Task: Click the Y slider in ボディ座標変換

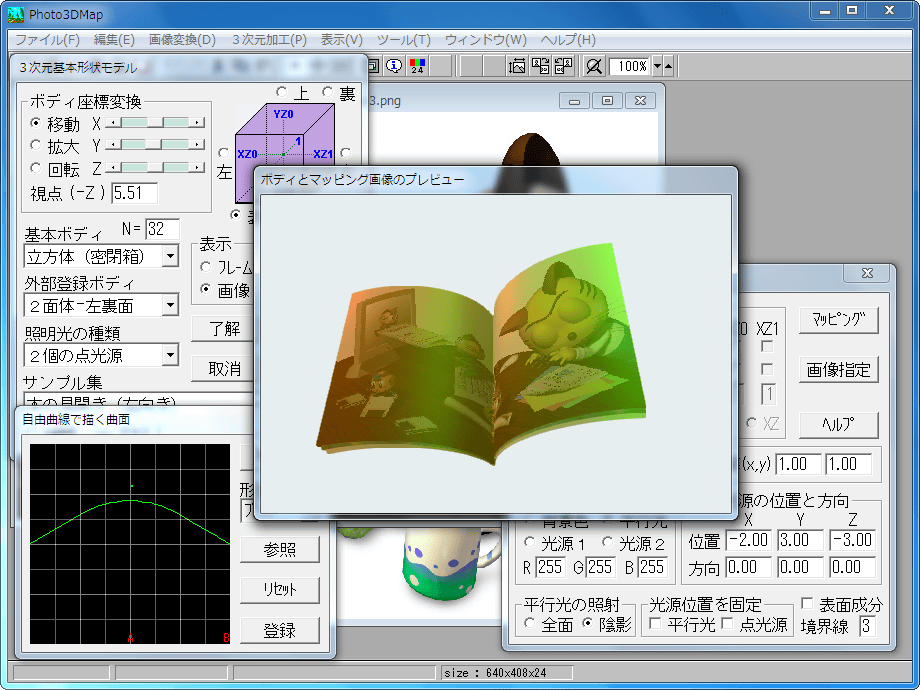Action: pyautogui.click(x=155, y=144)
